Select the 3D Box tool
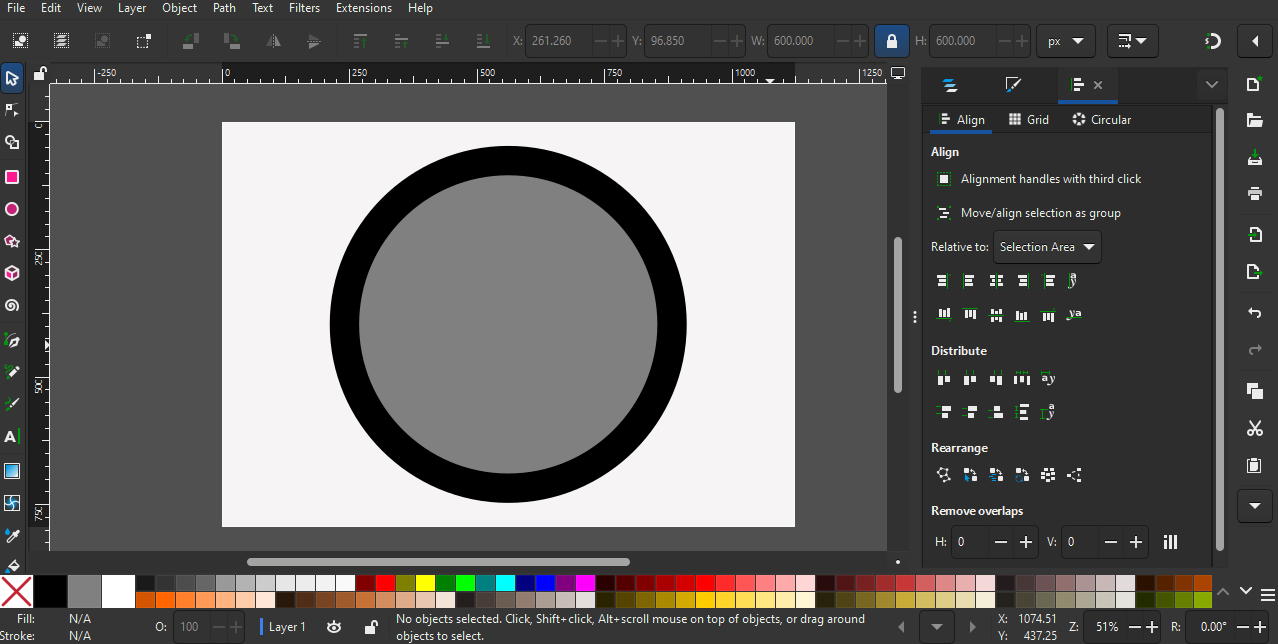1278x644 pixels. [x=12, y=273]
